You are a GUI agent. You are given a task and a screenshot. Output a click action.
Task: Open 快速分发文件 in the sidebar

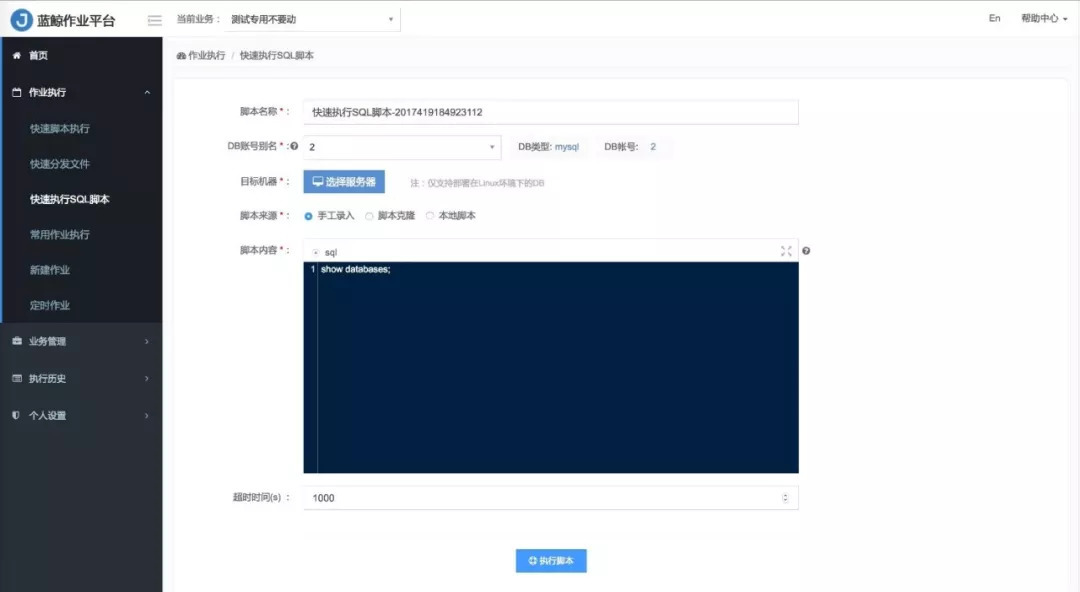click(x=60, y=164)
